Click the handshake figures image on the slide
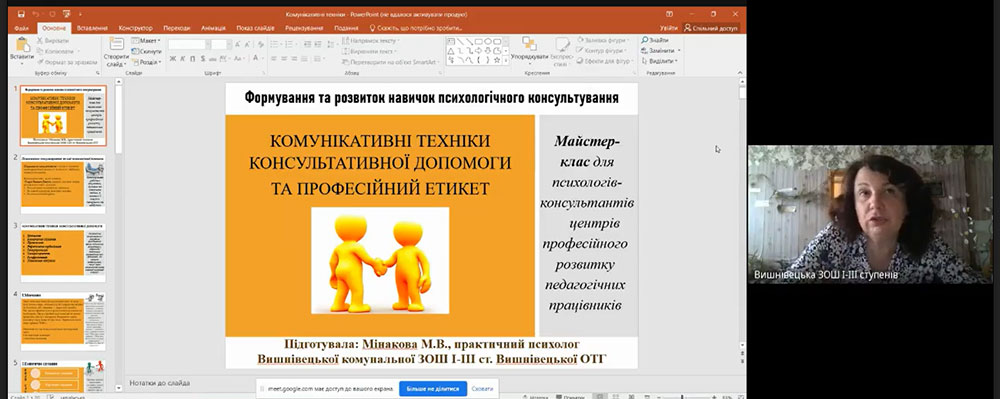The height and width of the screenshot is (399, 1000). click(x=379, y=260)
